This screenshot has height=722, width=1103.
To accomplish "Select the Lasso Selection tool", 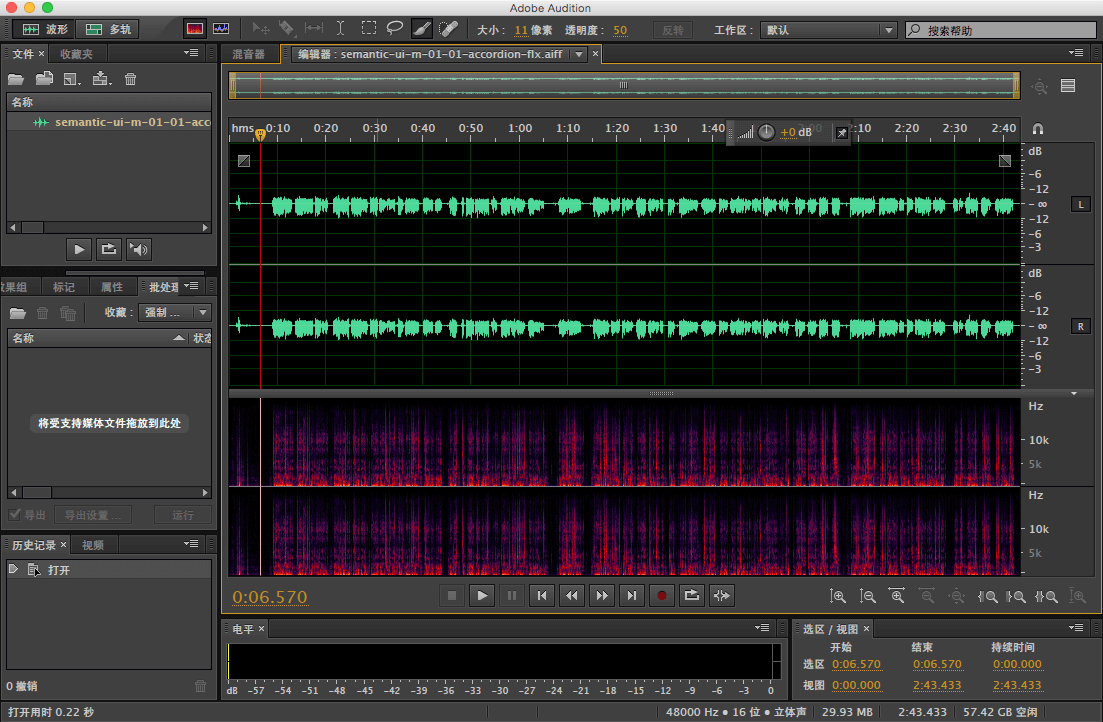I will coord(395,28).
